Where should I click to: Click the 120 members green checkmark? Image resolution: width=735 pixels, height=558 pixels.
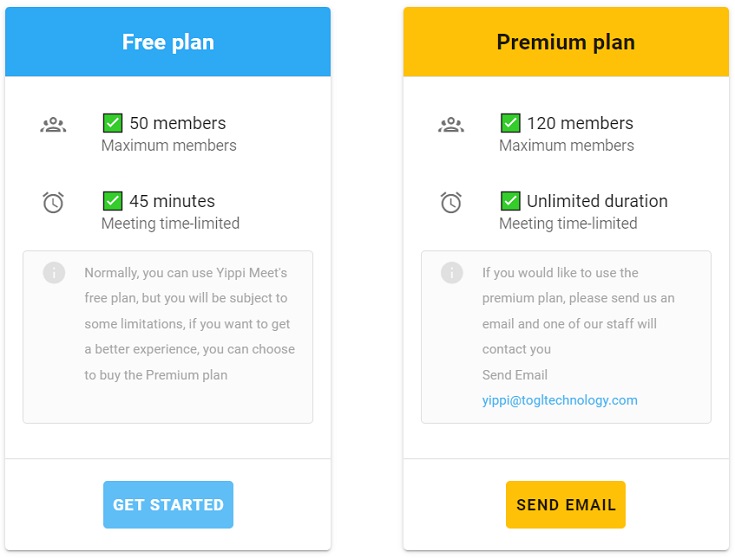[x=510, y=123]
